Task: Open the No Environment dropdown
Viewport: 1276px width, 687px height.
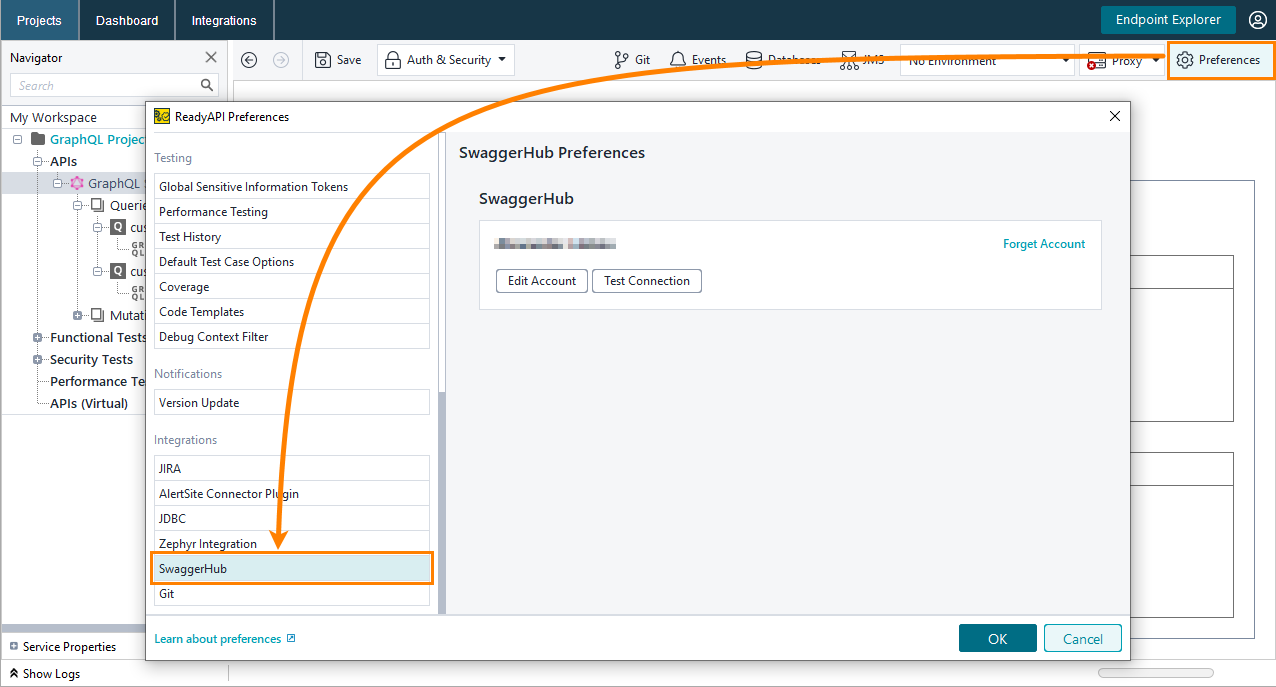Action: pos(986,60)
